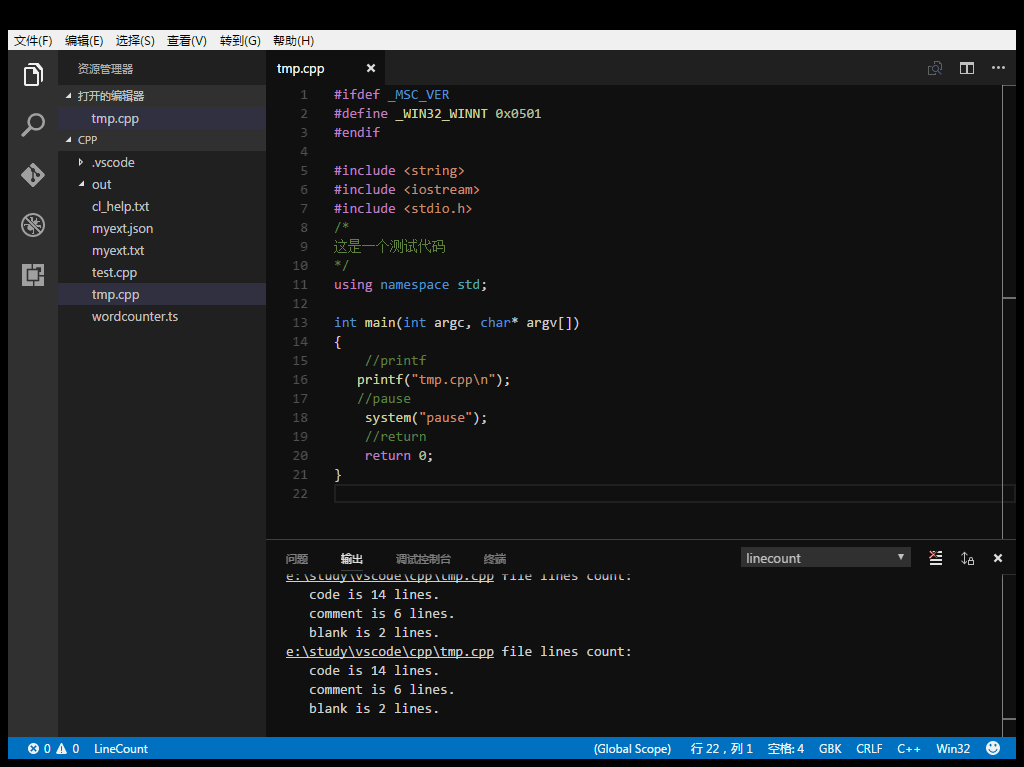The height and width of the screenshot is (767, 1024).
Task: Open the 选择(S) menu
Action: (x=135, y=41)
